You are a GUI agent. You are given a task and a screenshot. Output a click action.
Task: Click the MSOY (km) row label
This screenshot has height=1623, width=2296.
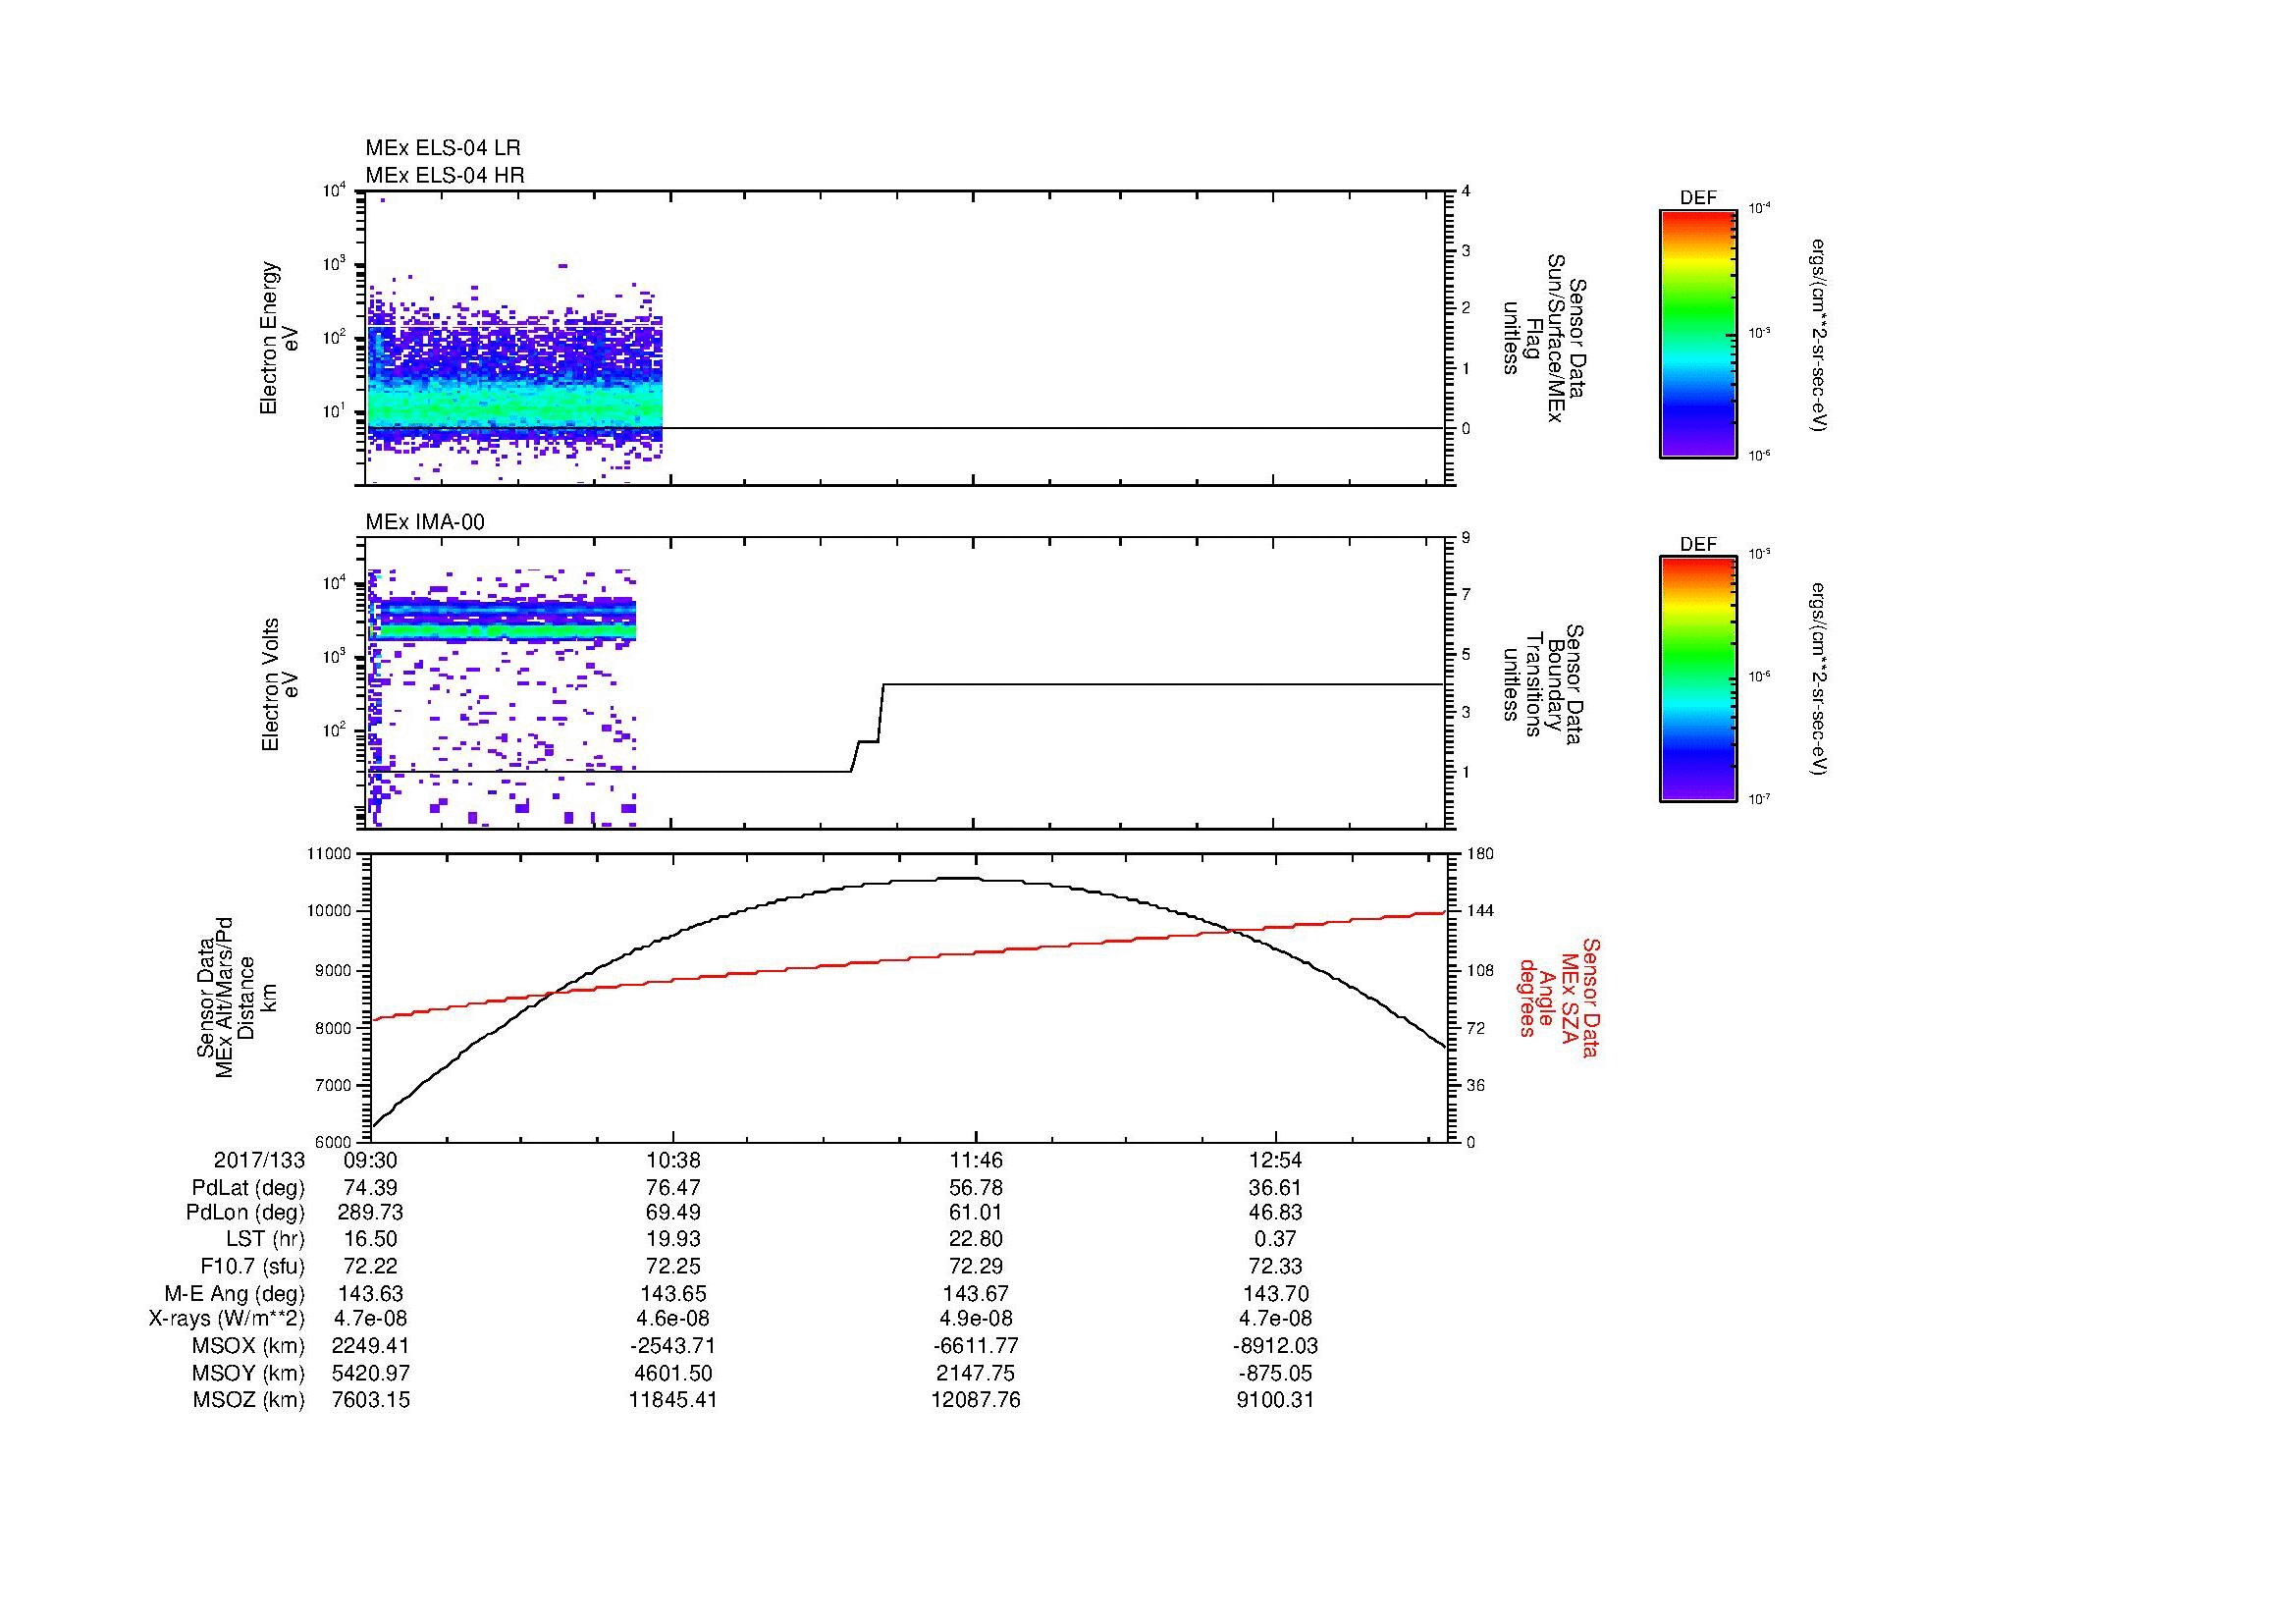click(249, 1373)
